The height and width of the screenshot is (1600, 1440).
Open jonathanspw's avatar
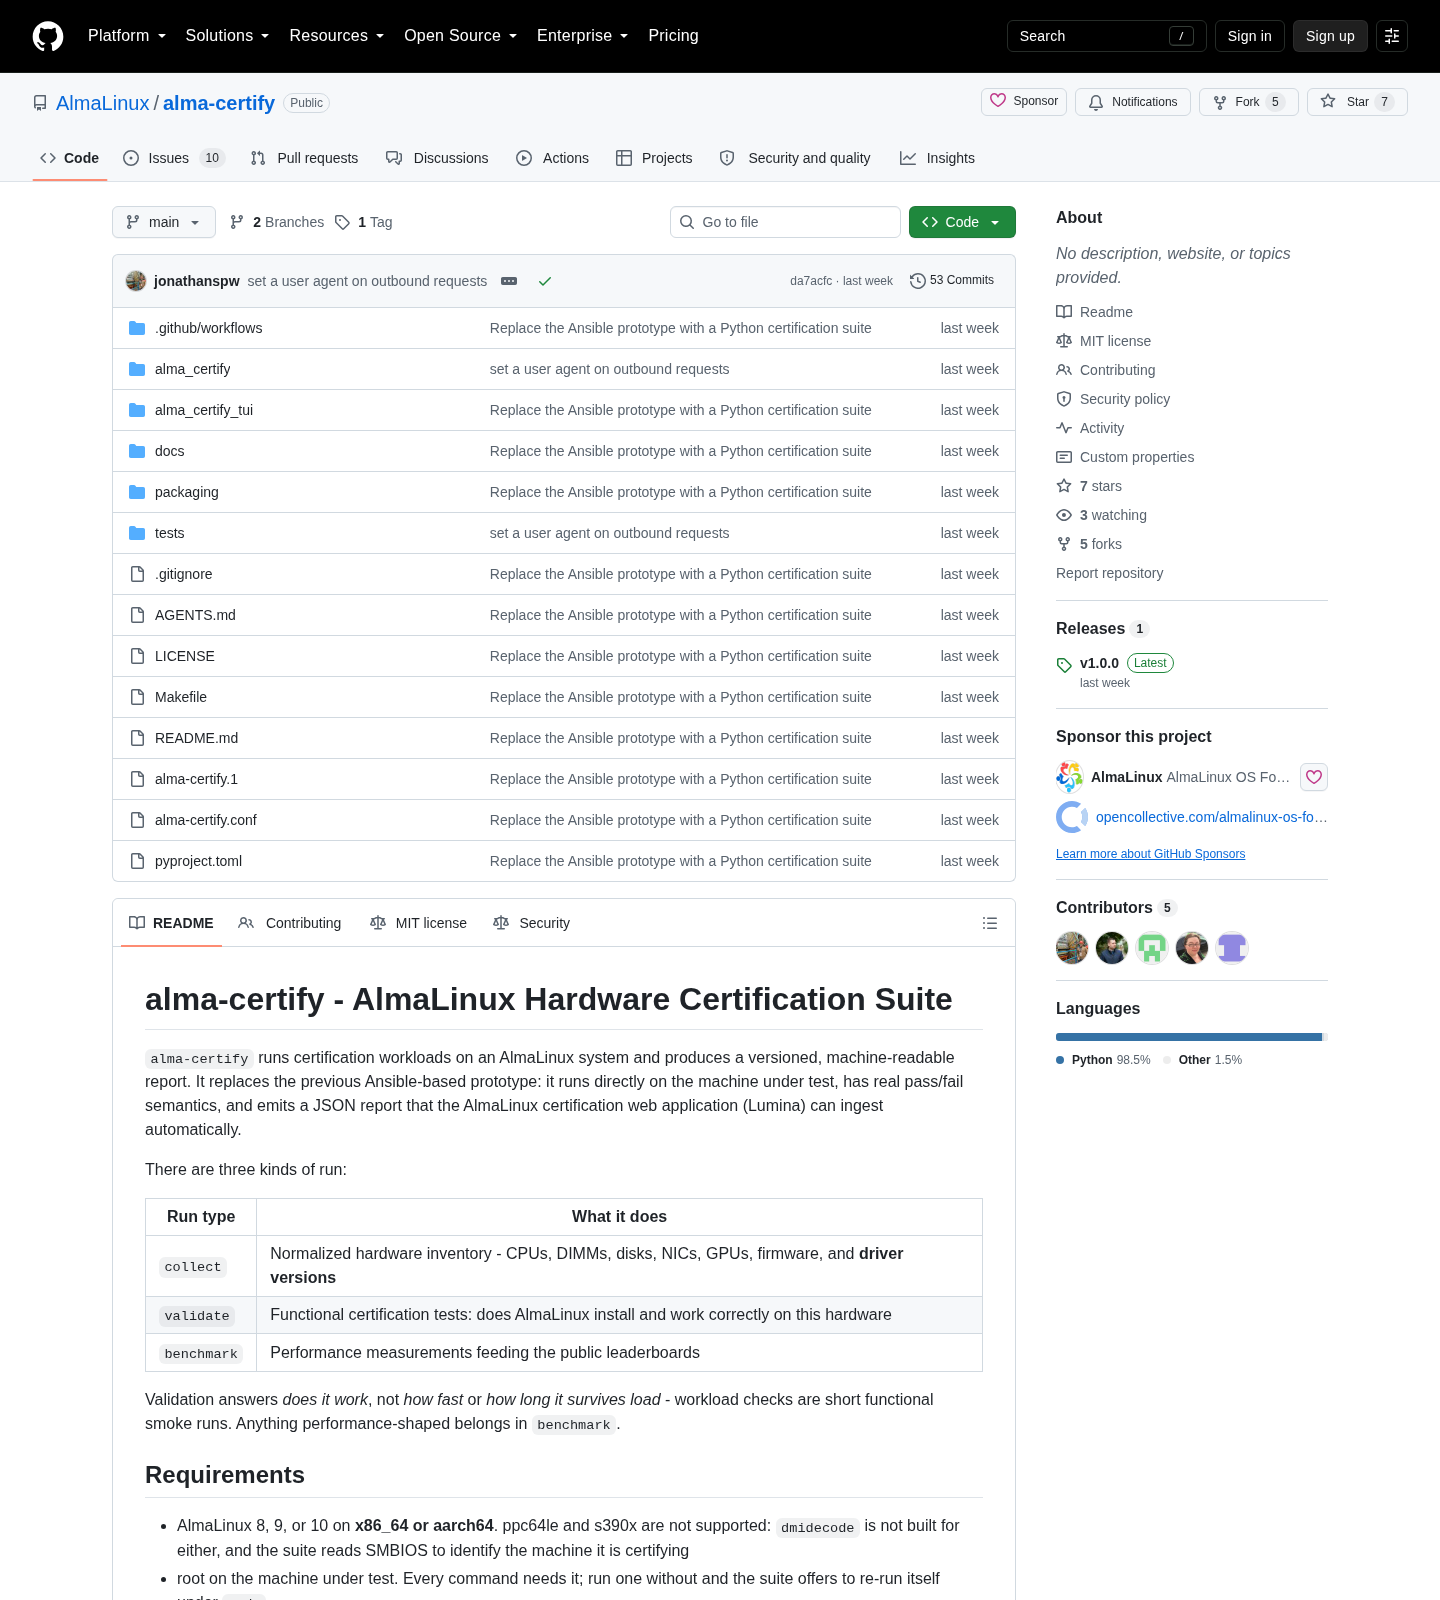pyautogui.click(x=136, y=281)
